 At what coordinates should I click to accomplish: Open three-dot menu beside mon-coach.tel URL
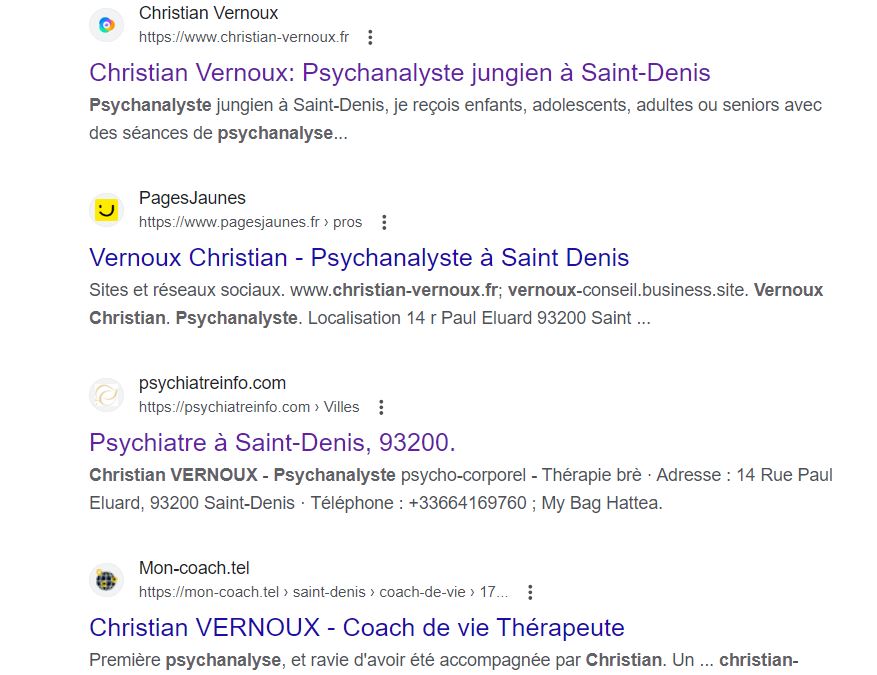530,593
